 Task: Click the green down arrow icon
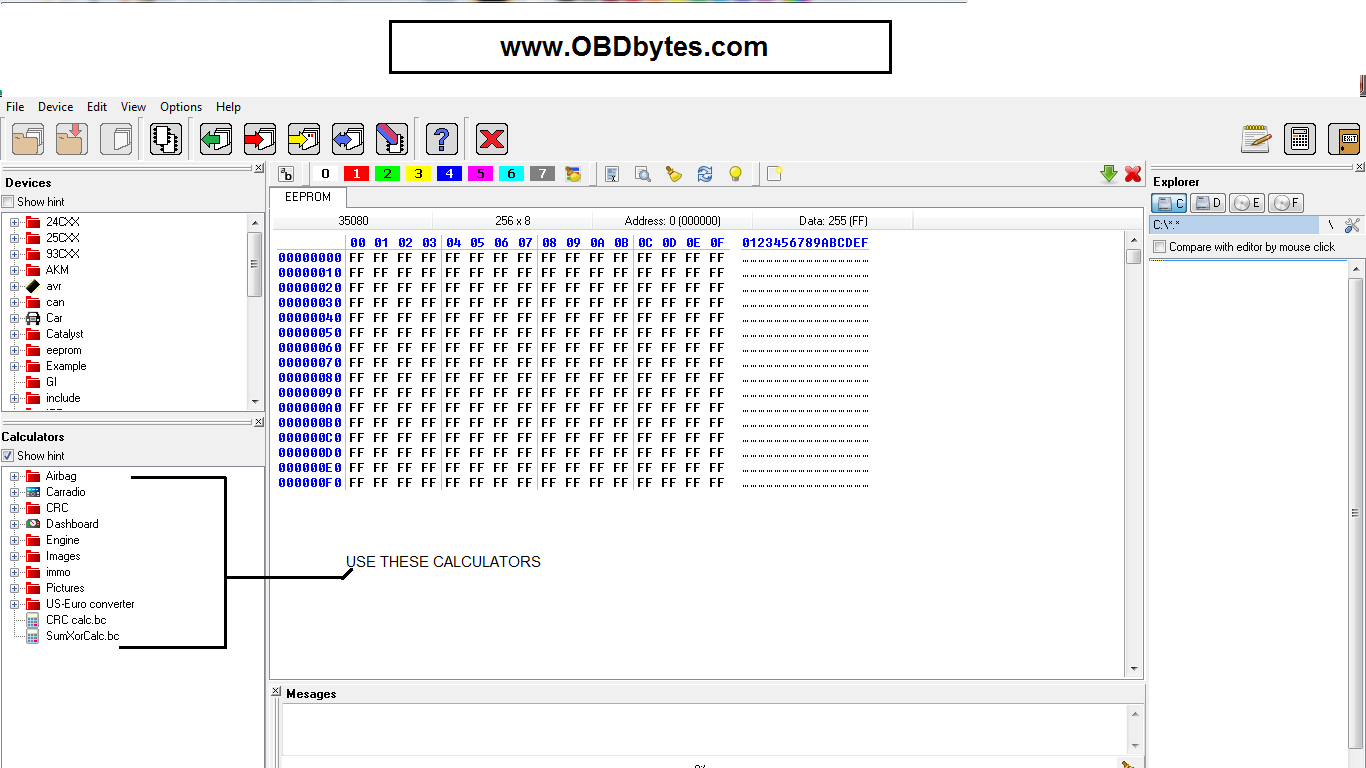click(1108, 174)
